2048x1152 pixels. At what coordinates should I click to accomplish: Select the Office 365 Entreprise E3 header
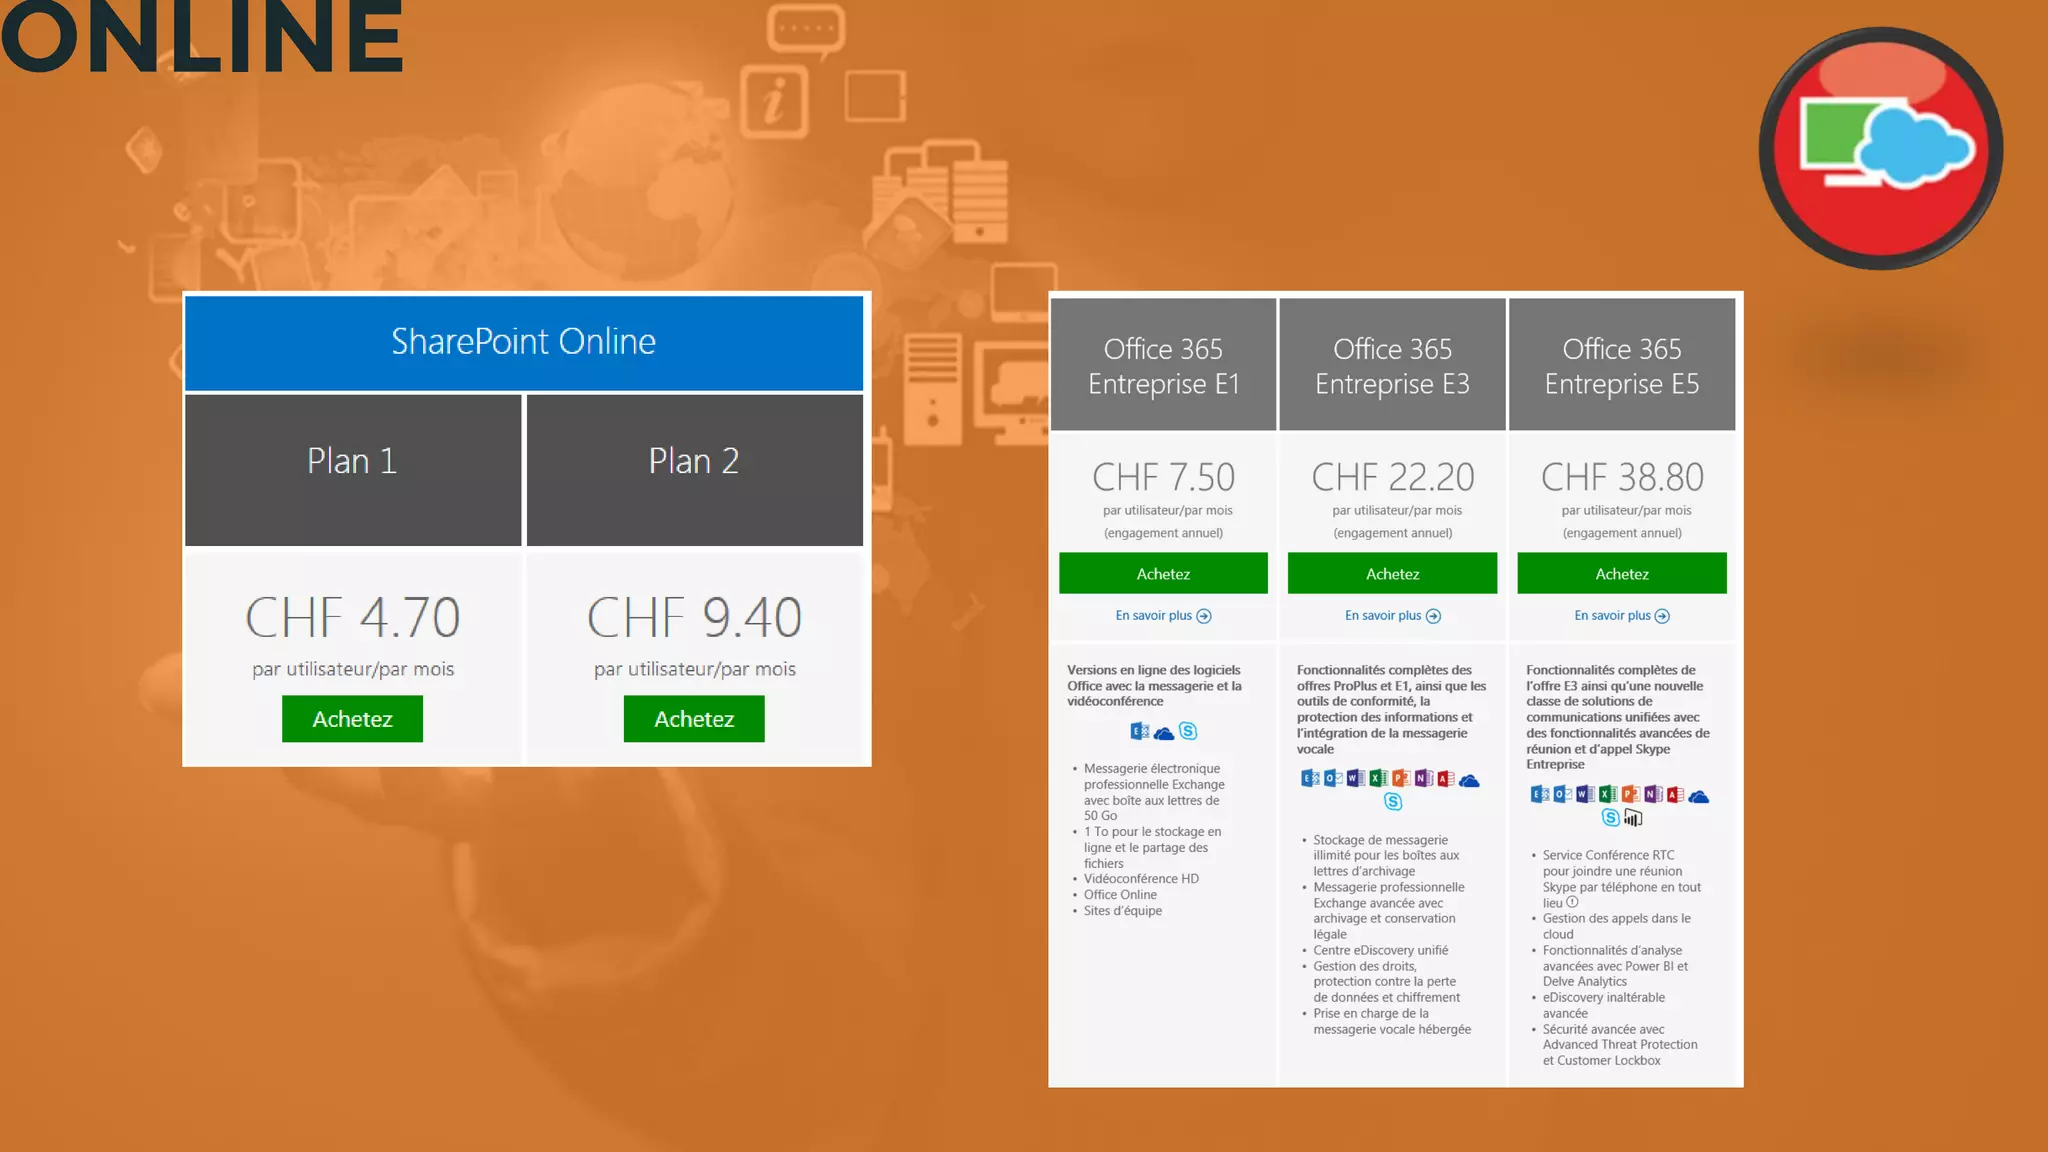(1392, 366)
